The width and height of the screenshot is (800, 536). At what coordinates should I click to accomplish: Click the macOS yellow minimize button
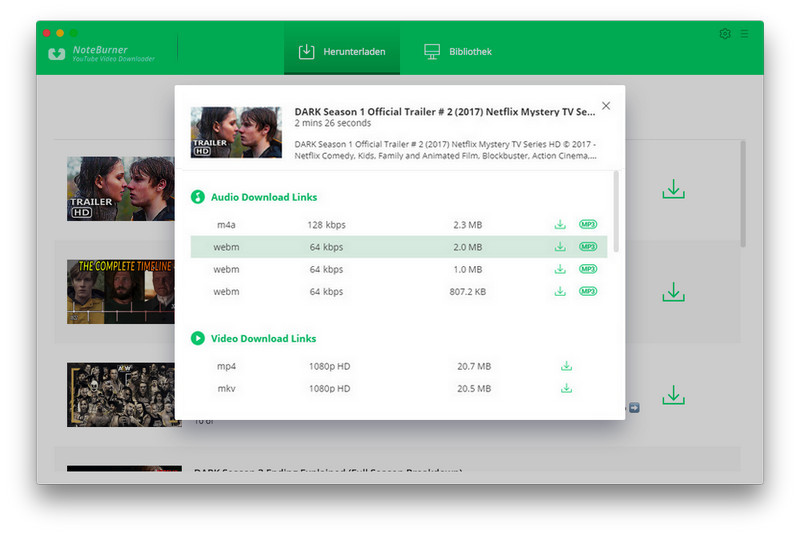[x=60, y=33]
